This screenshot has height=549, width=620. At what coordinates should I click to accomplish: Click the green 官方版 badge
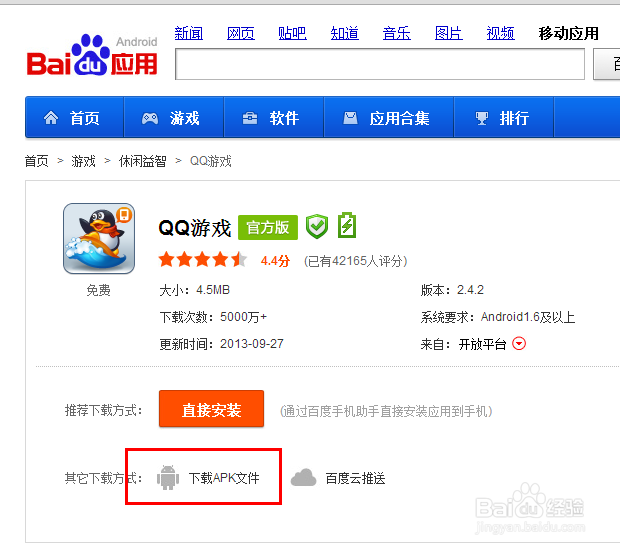(x=268, y=227)
